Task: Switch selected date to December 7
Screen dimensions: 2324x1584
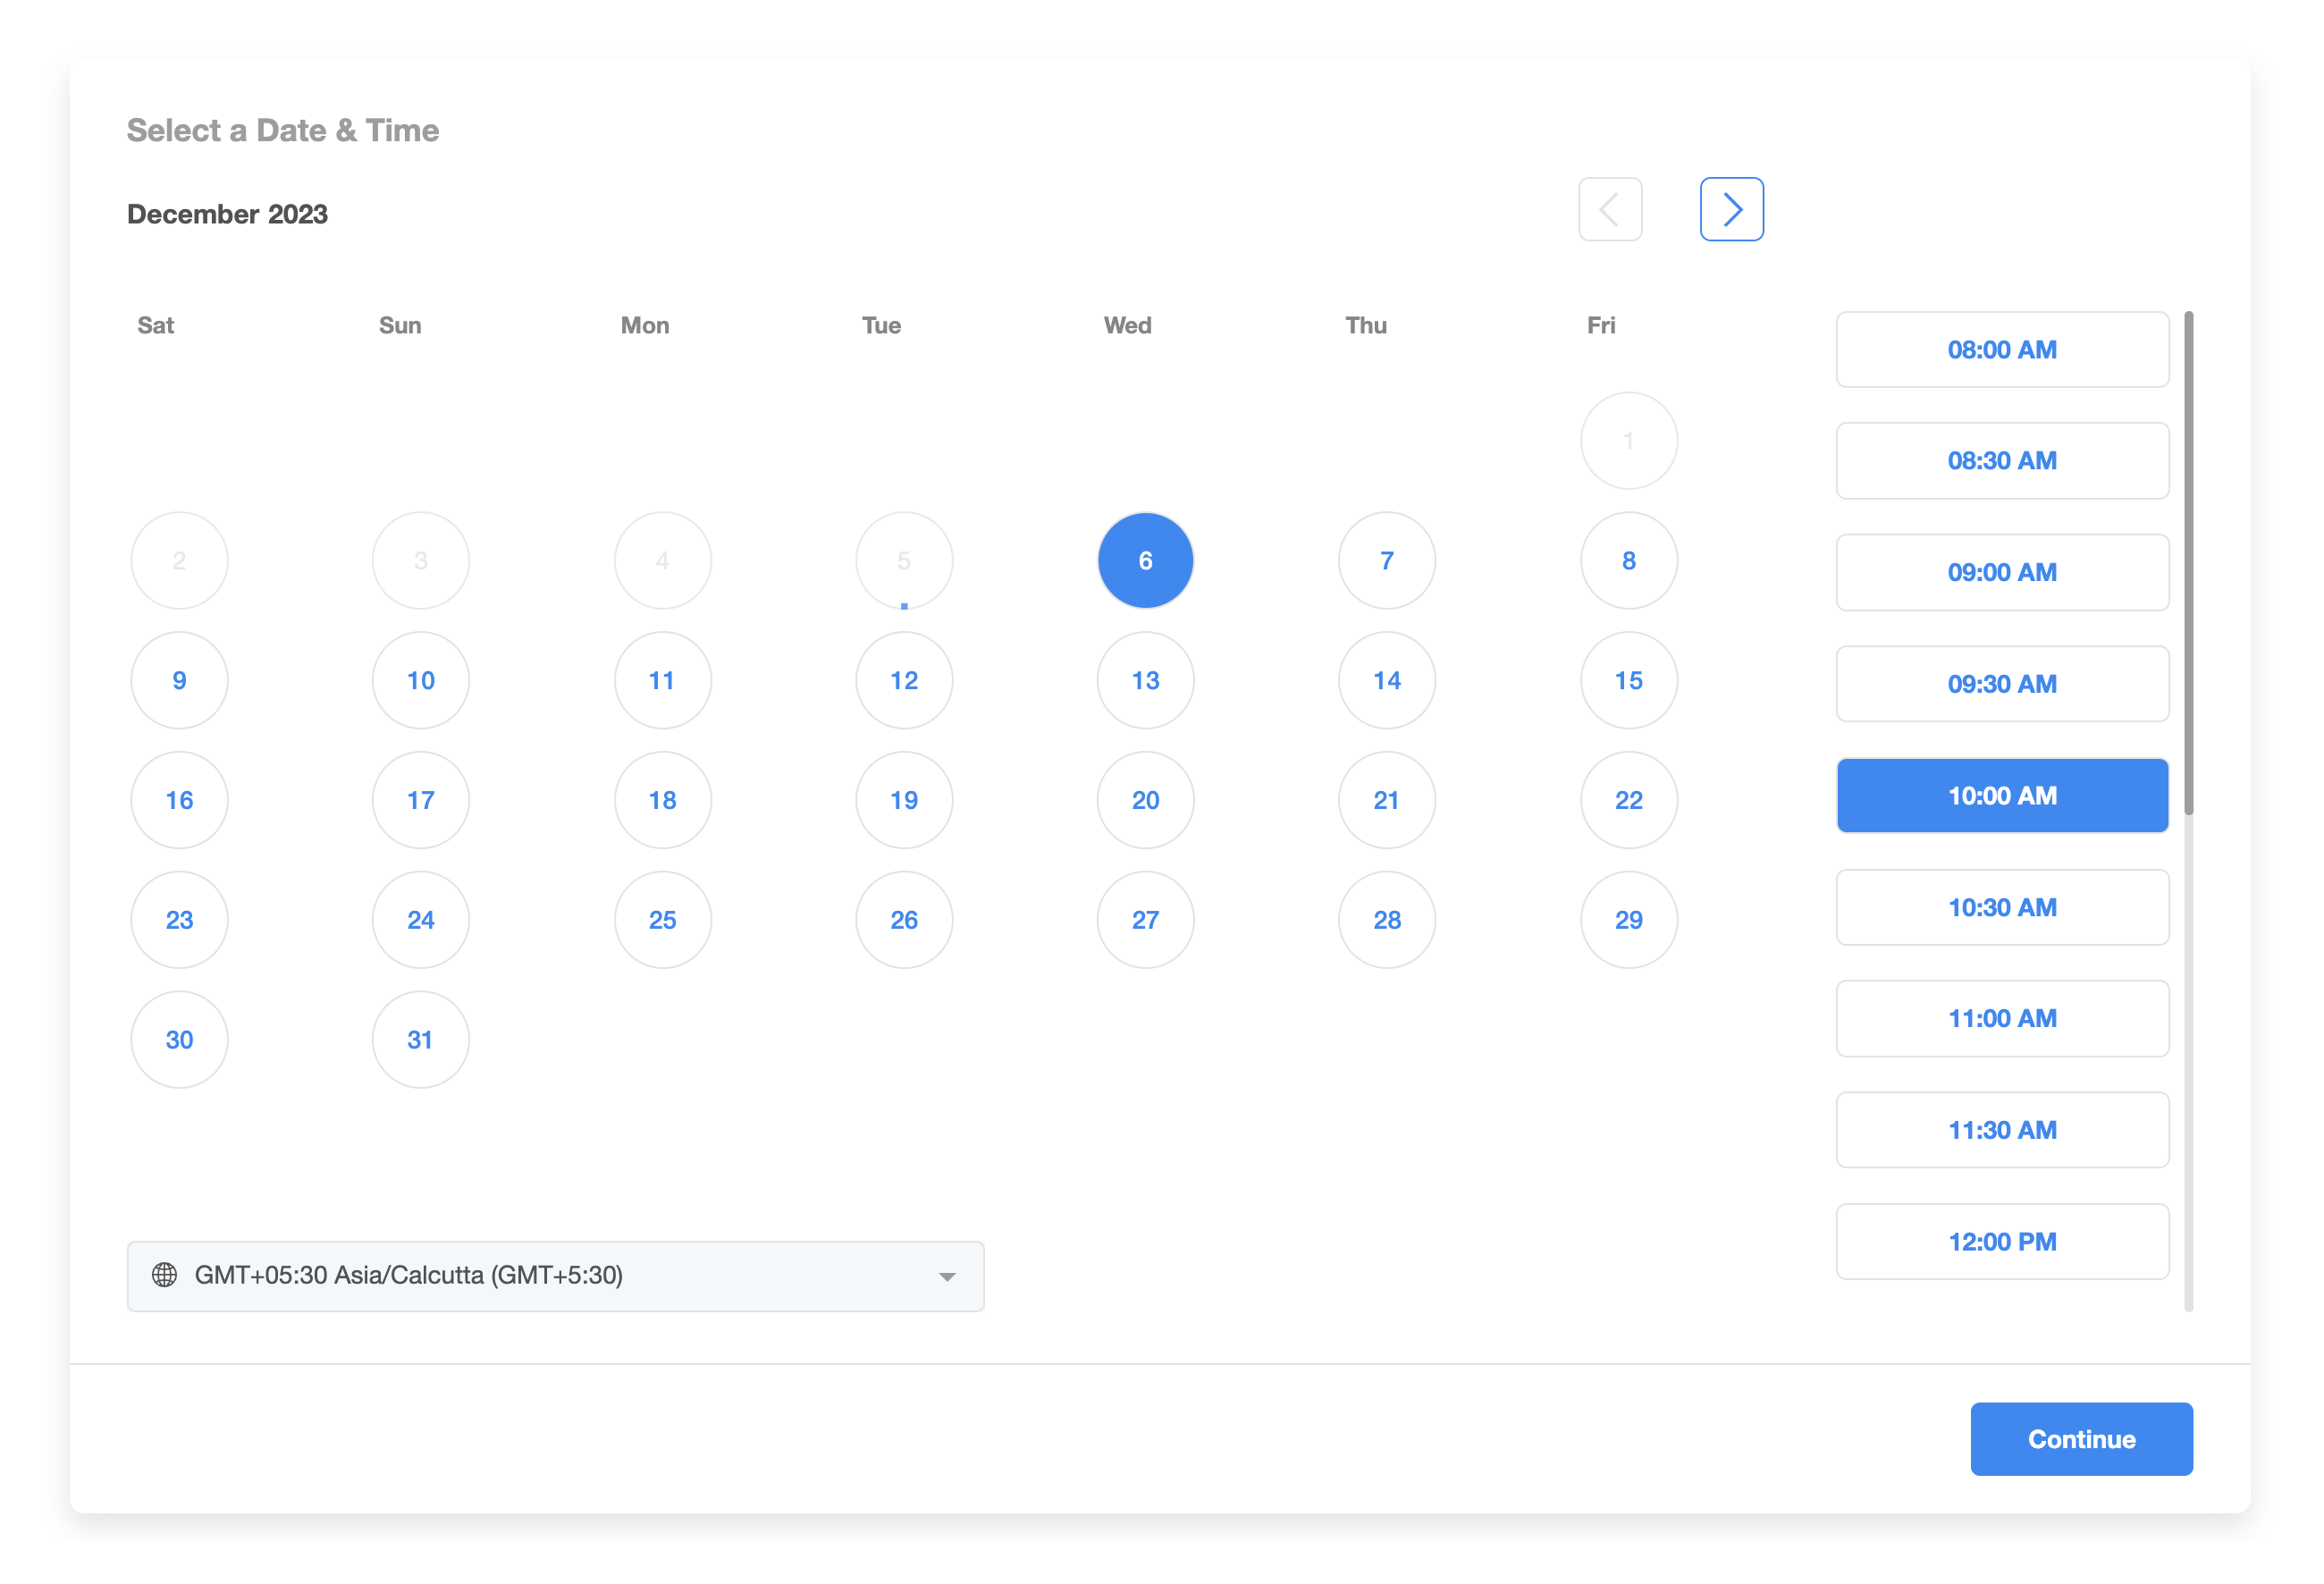Action: point(1386,561)
